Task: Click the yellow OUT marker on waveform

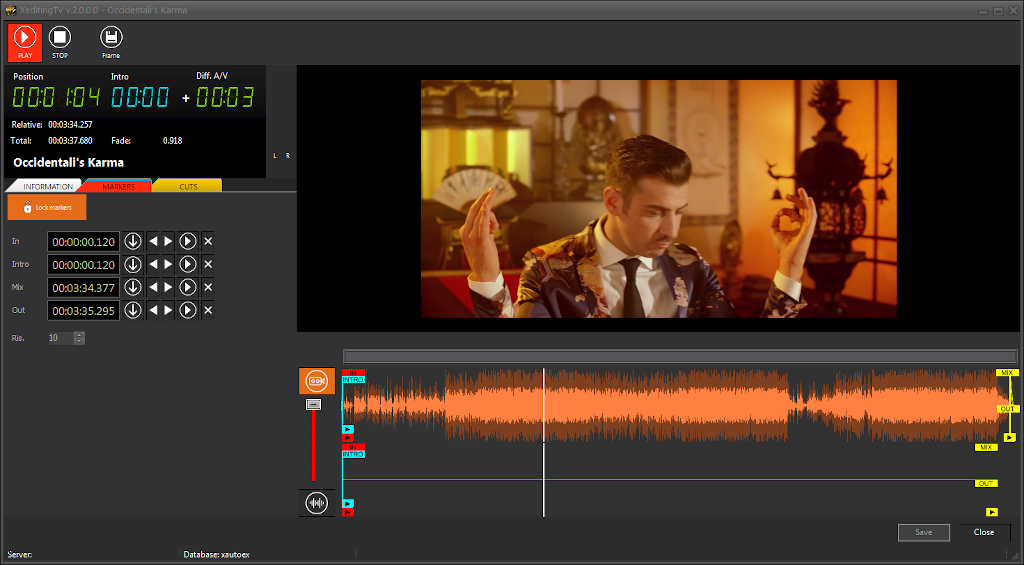Action: pos(1007,409)
